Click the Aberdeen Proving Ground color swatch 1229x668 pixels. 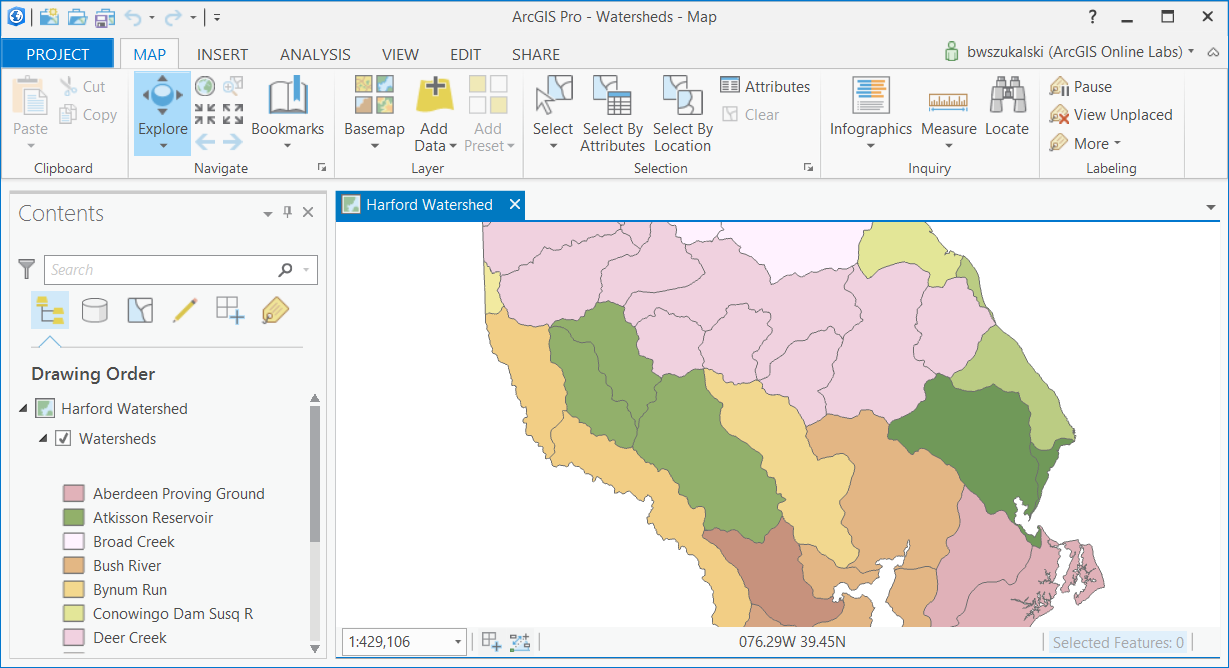73,493
